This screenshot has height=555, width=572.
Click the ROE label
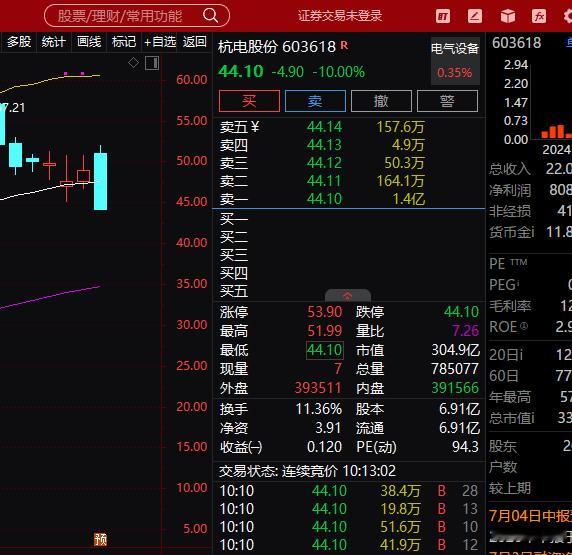pyautogui.click(x=508, y=327)
